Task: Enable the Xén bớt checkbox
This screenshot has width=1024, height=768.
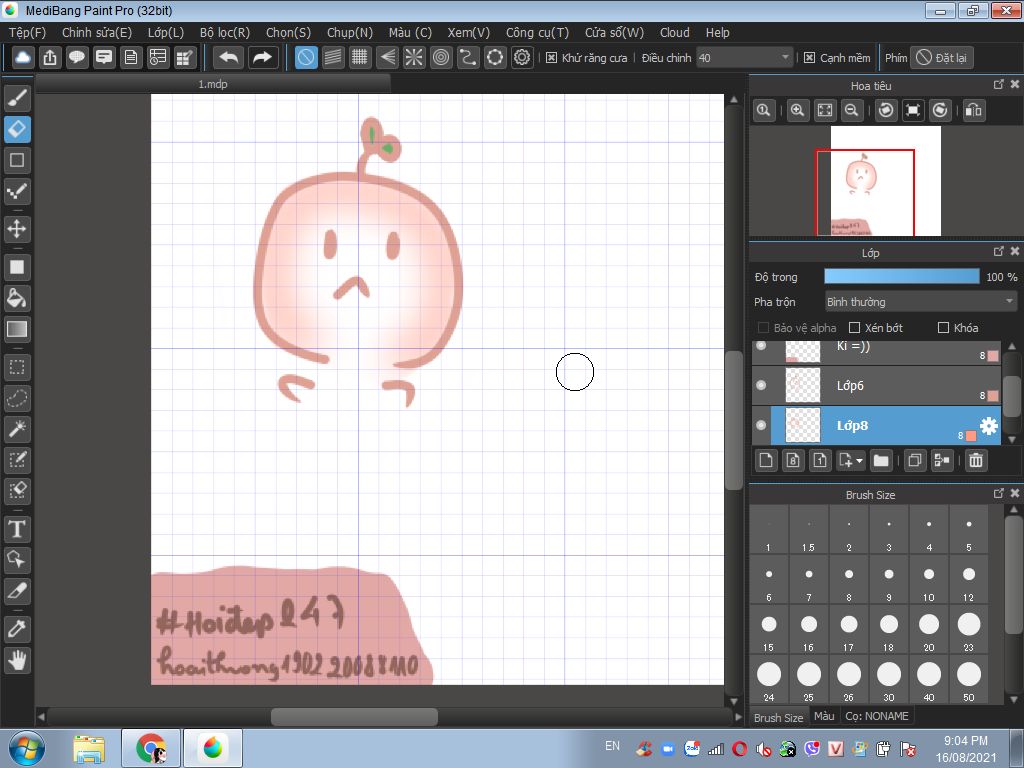Action: point(854,327)
